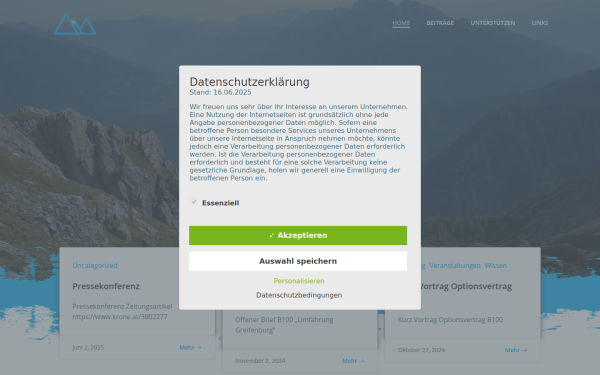
Task: Click Mehr link dated Oktober 27, 2024
Action: point(516,350)
